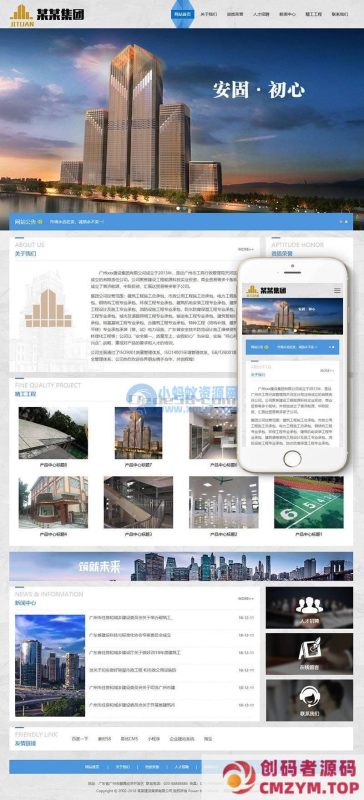The image size is (364, 800).
Task: Click the 领航未来 city skyline banner
Action: pyautogui.click(x=181, y=566)
